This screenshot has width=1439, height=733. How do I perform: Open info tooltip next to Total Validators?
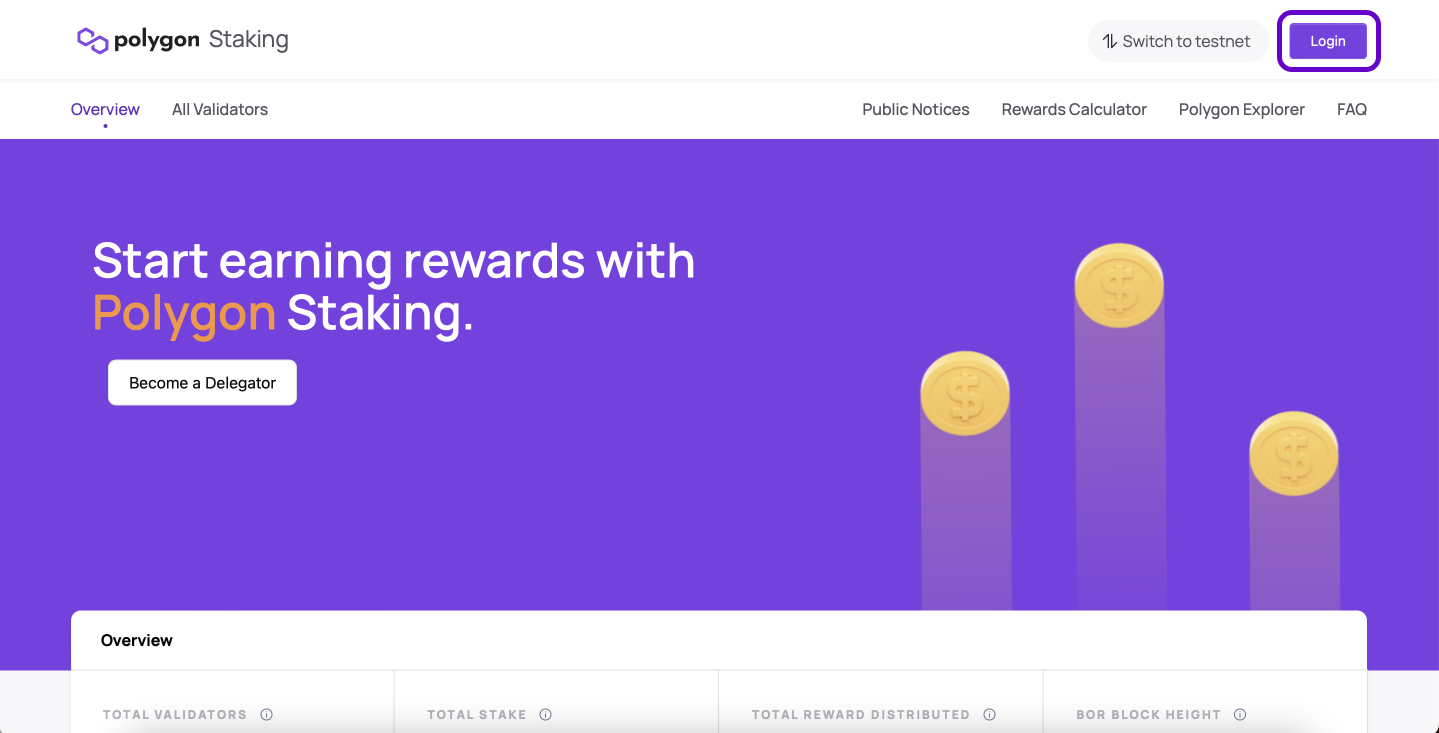pos(266,714)
